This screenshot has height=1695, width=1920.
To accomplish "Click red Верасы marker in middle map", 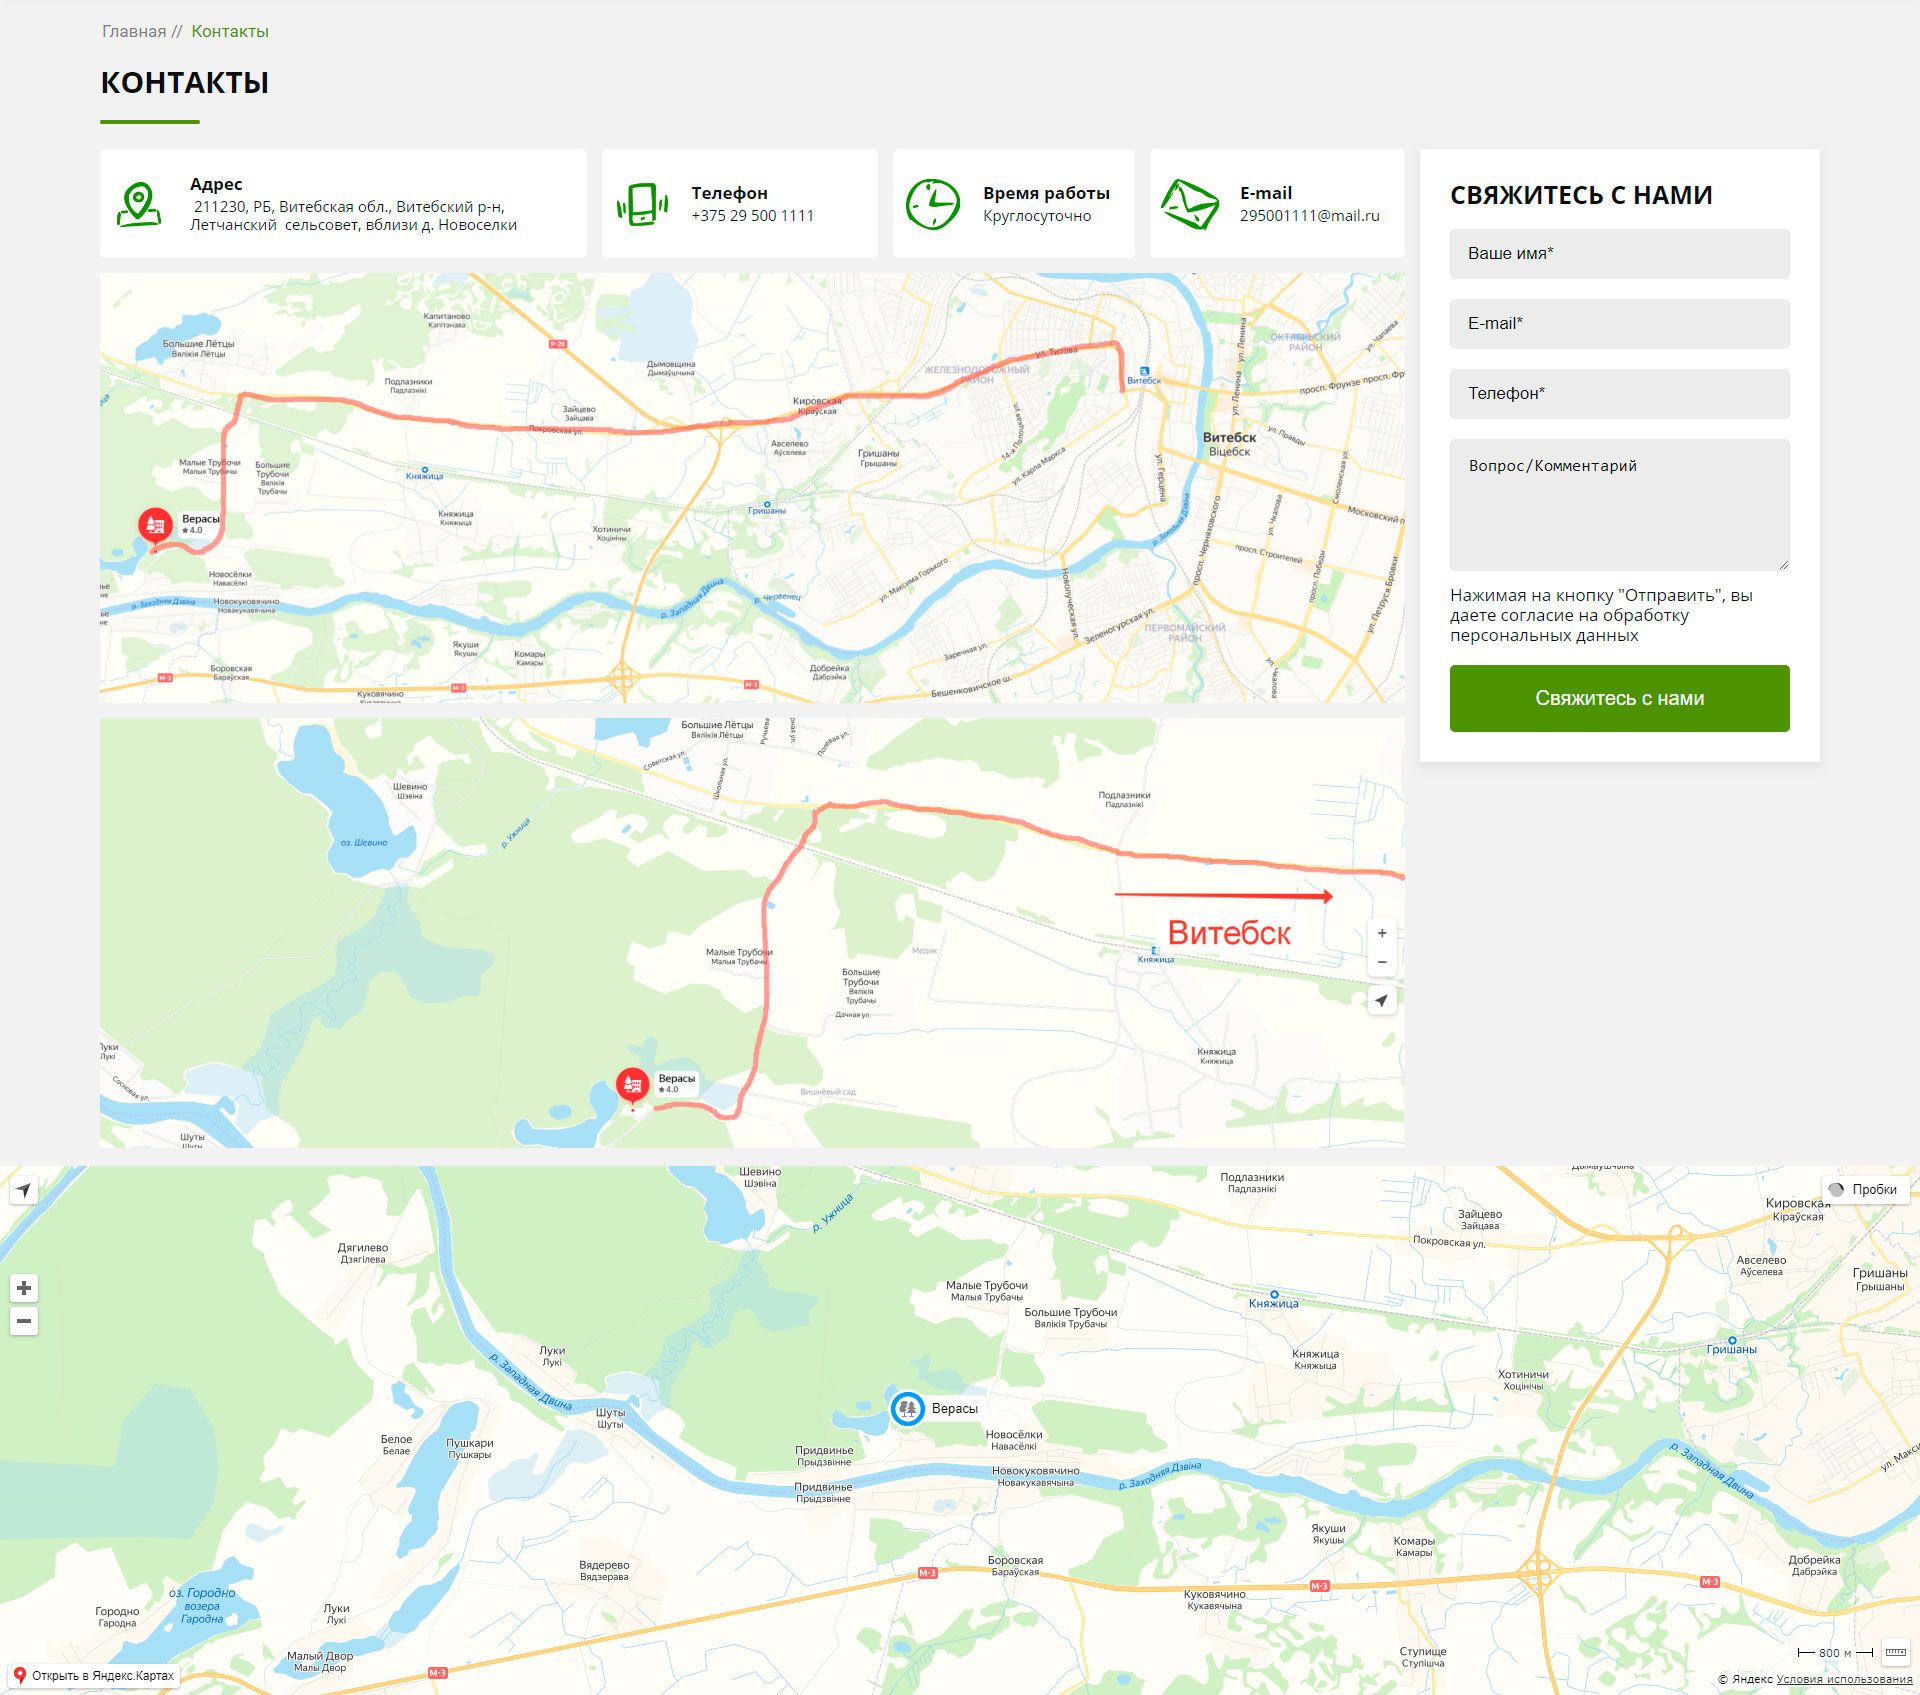I will point(631,1084).
